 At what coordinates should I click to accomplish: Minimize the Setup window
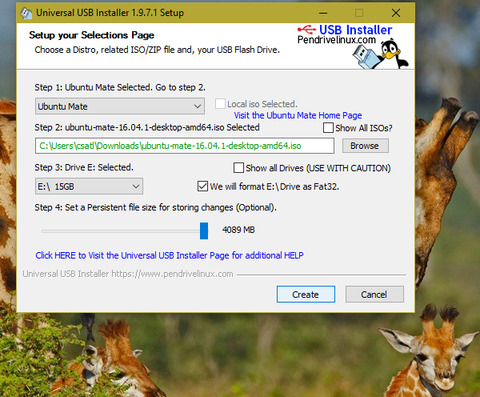pos(323,13)
